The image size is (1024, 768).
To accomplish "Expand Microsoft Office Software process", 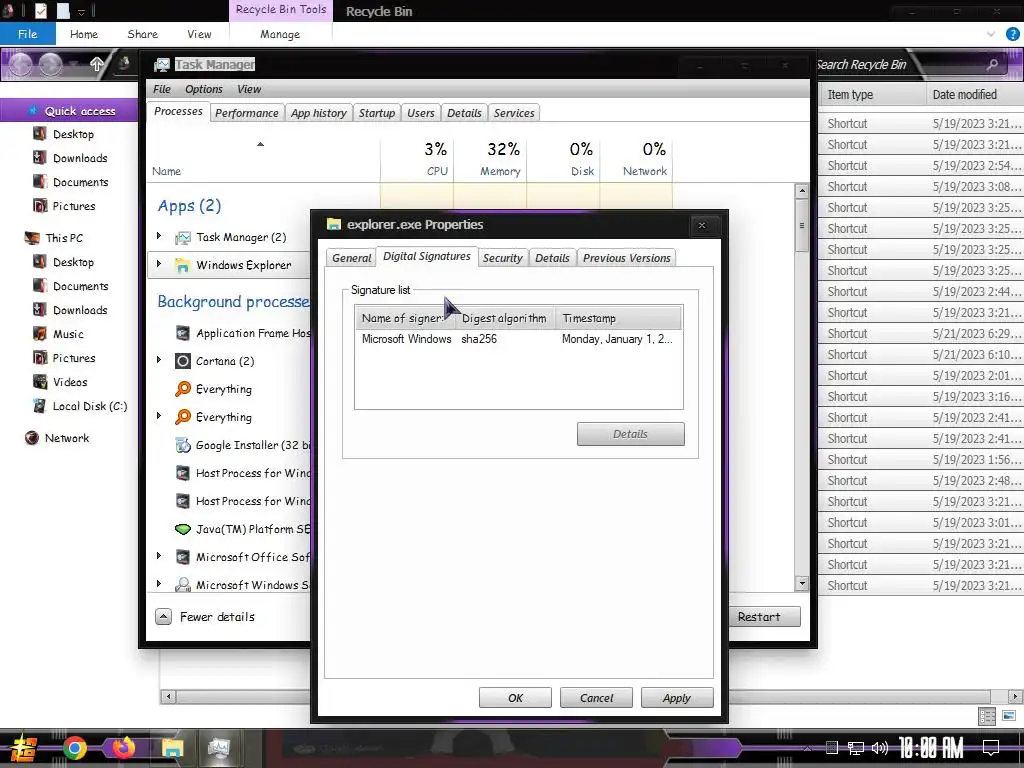I will (159, 556).
